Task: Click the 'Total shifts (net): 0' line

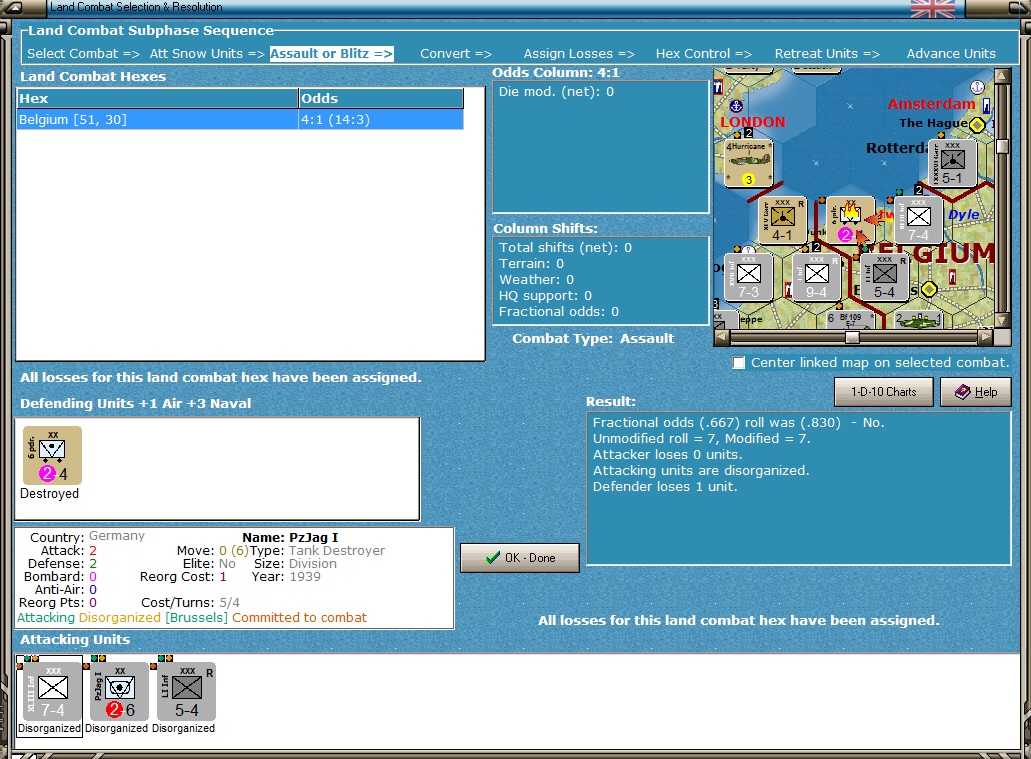Action: (565, 248)
